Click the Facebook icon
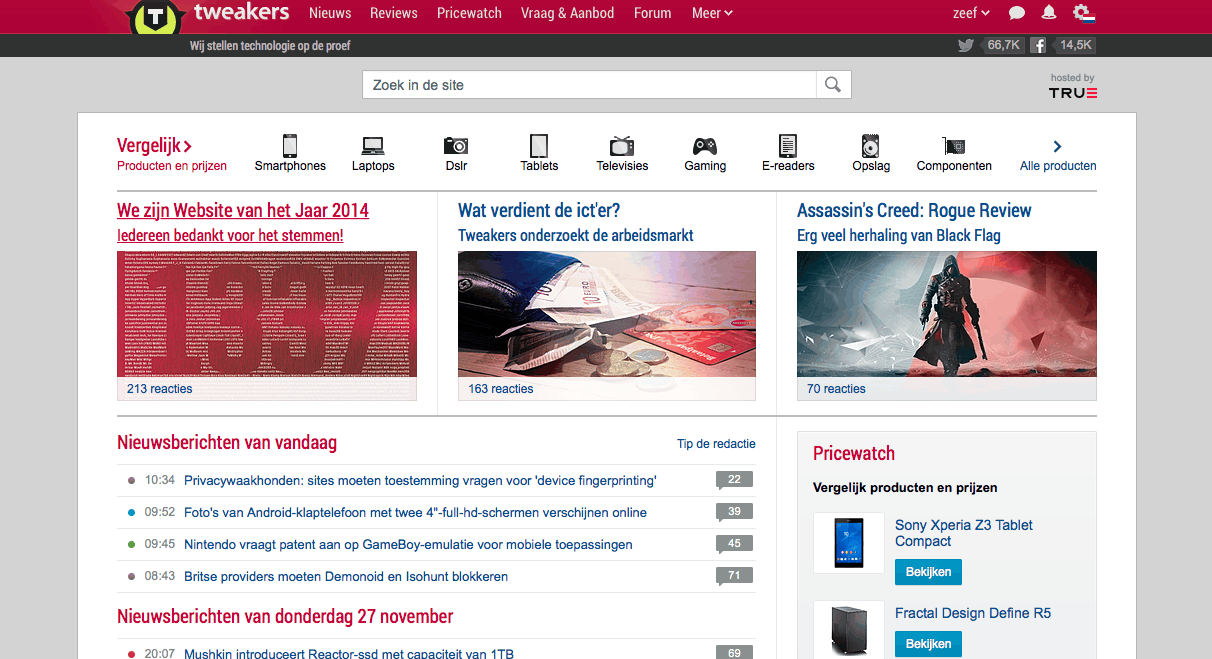This screenshot has width=1212, height=659. coord(1039,45)
